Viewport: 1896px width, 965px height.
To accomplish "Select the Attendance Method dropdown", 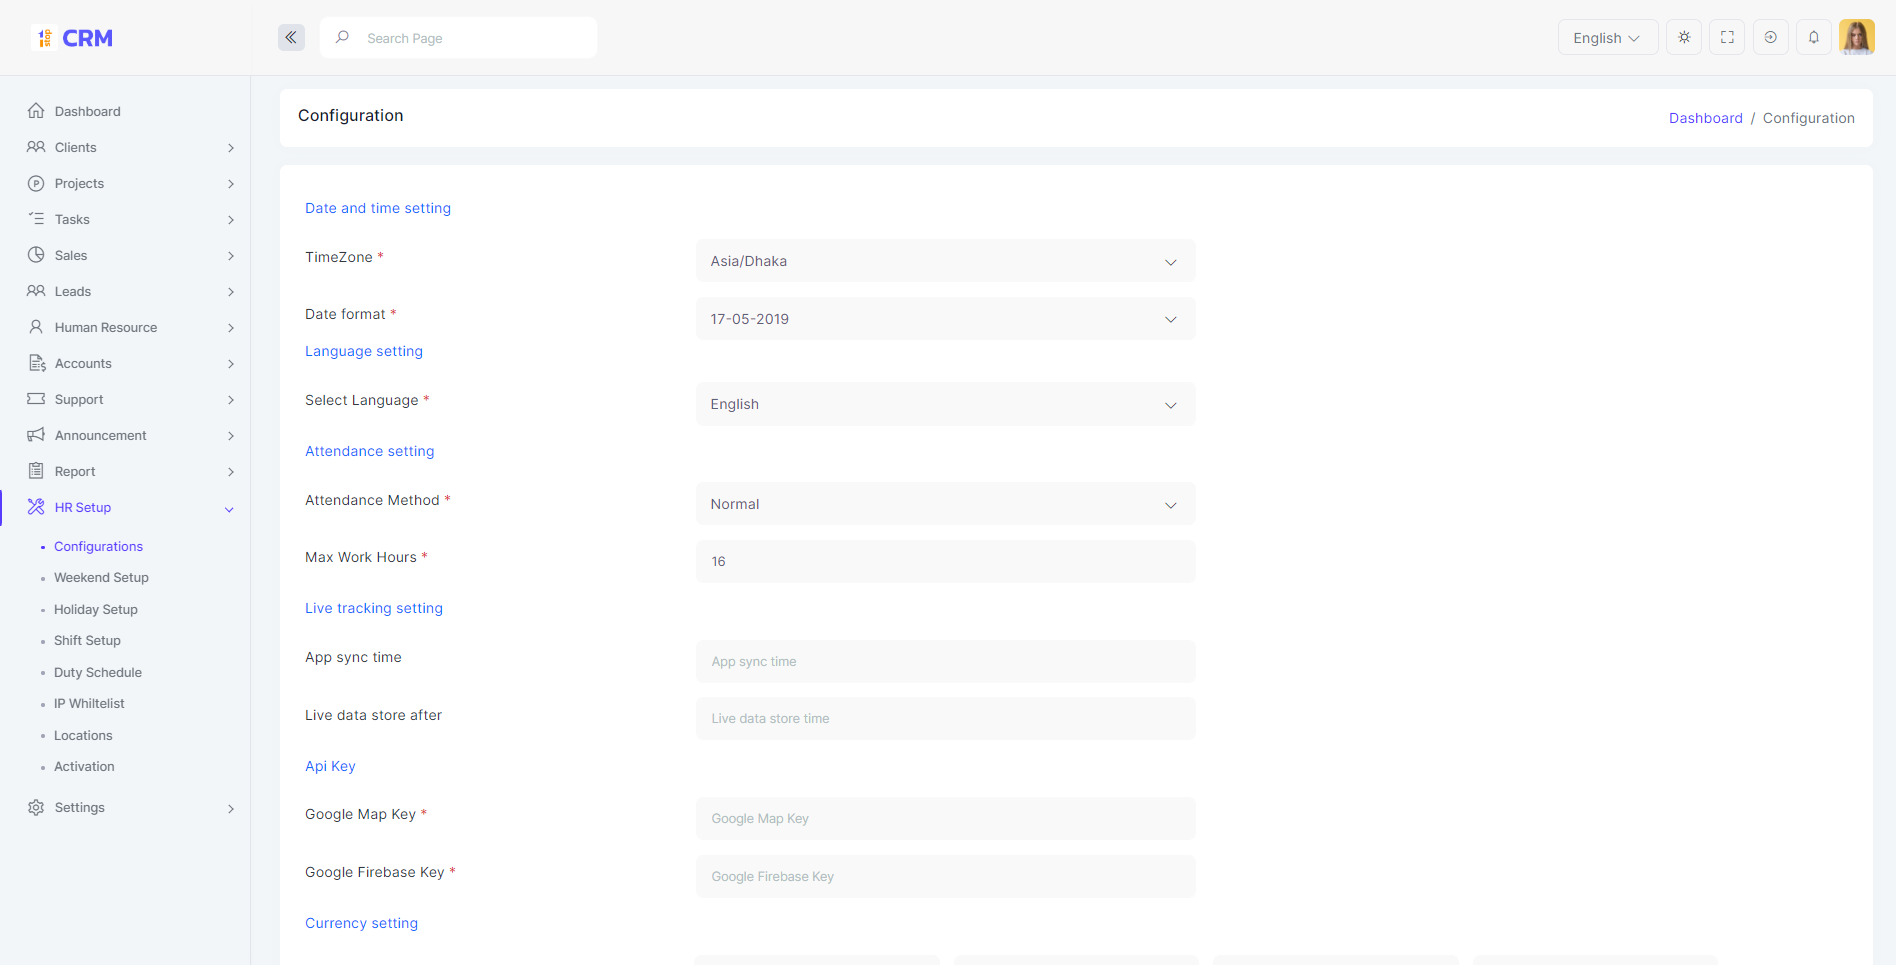I will 944,504.
